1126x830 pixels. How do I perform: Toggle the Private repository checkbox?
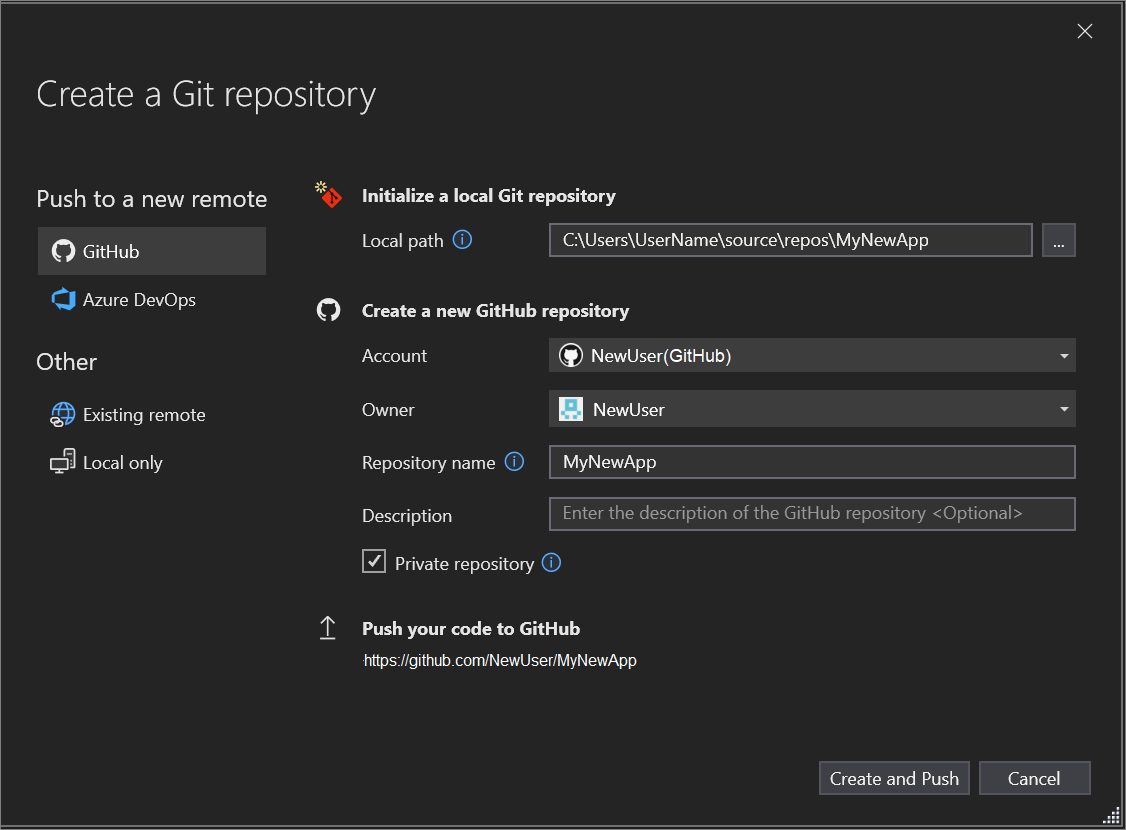(x=374, y=562)
